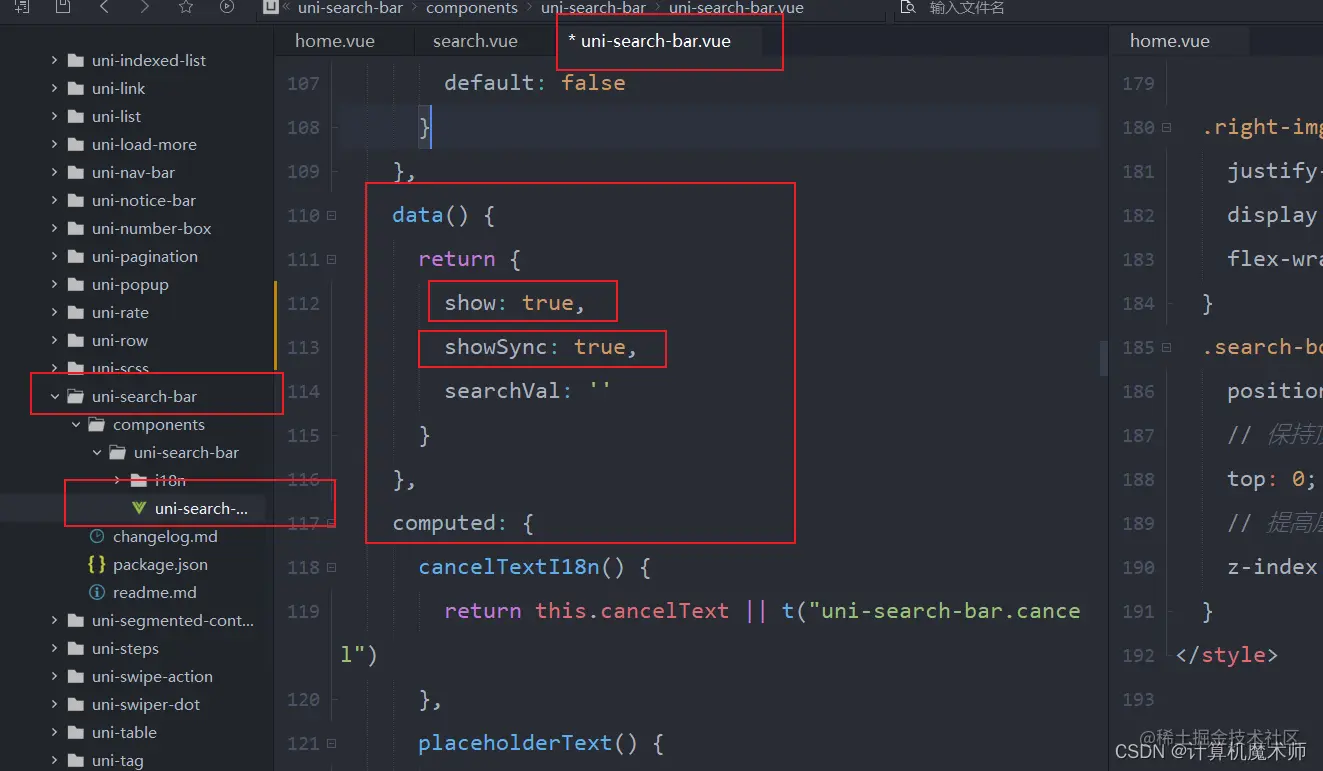Fold the .search-bo rule at line 185
The width and height of the screenshot is (1323, 771).
point(1166,347)
